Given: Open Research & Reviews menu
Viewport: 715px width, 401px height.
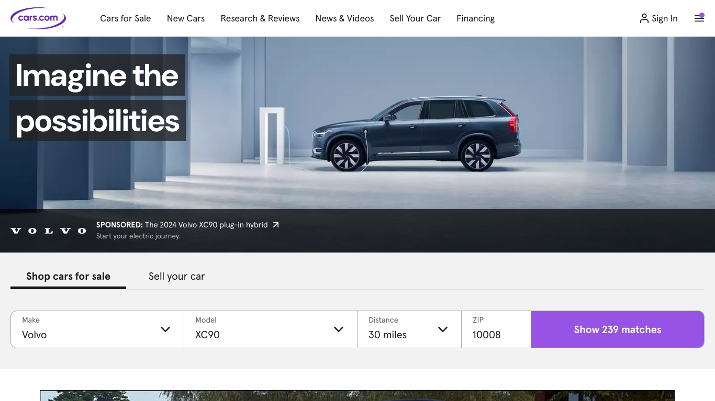Looking at the screenshot, I should 260,18.
